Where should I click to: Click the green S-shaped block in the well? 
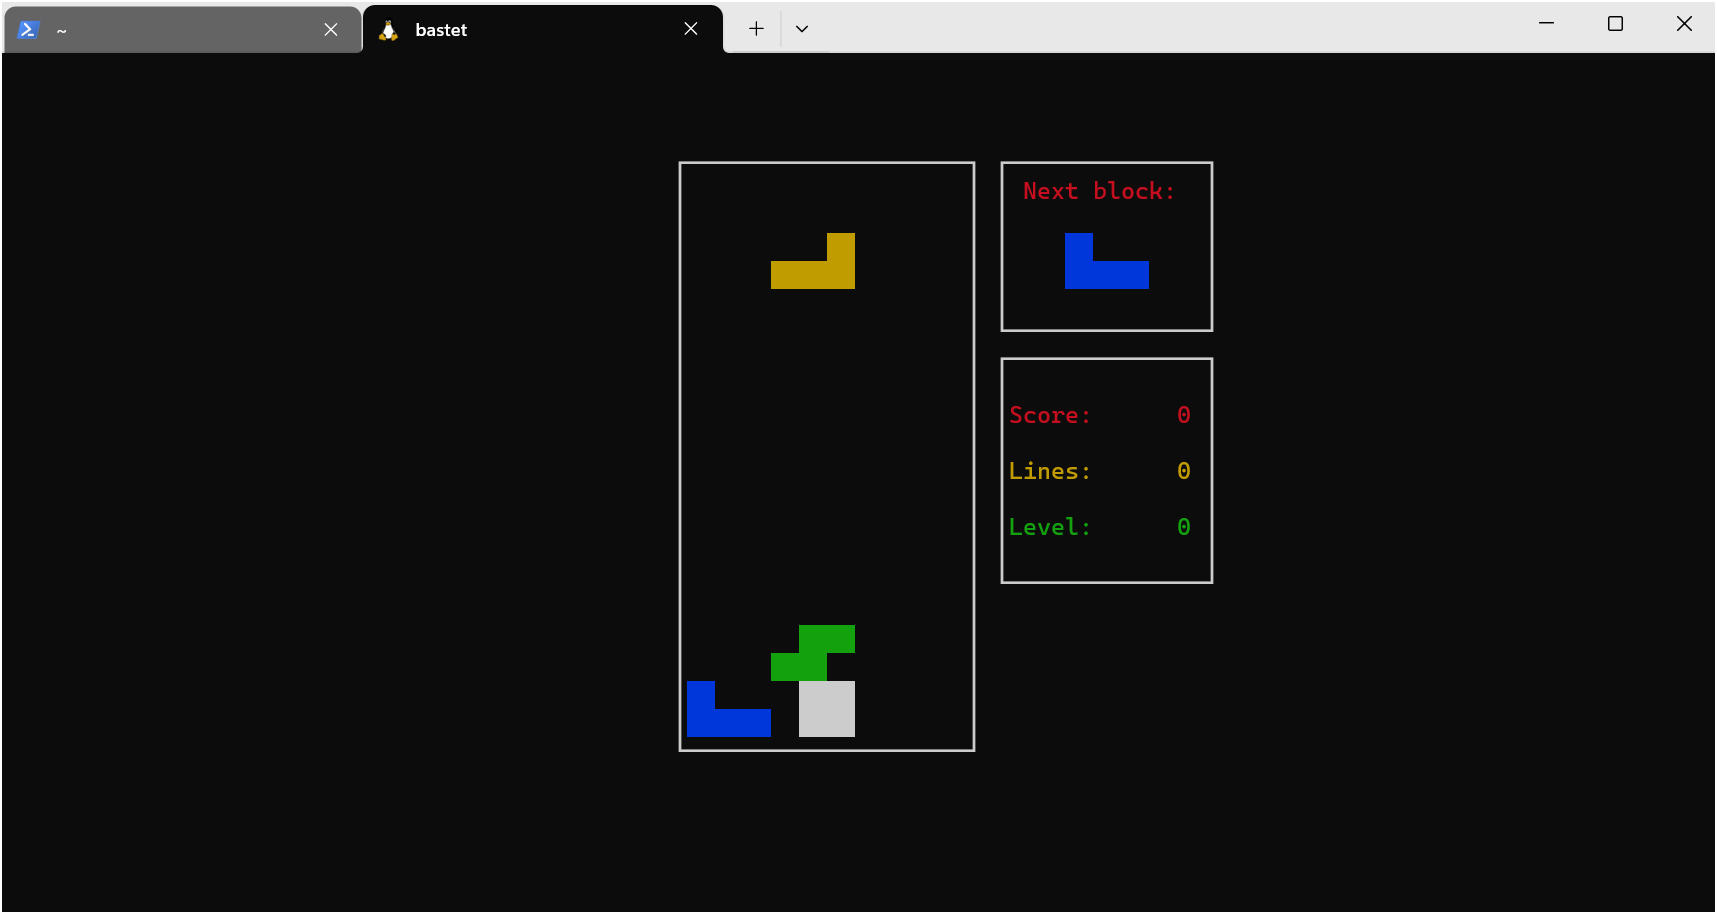pos(826,640)
